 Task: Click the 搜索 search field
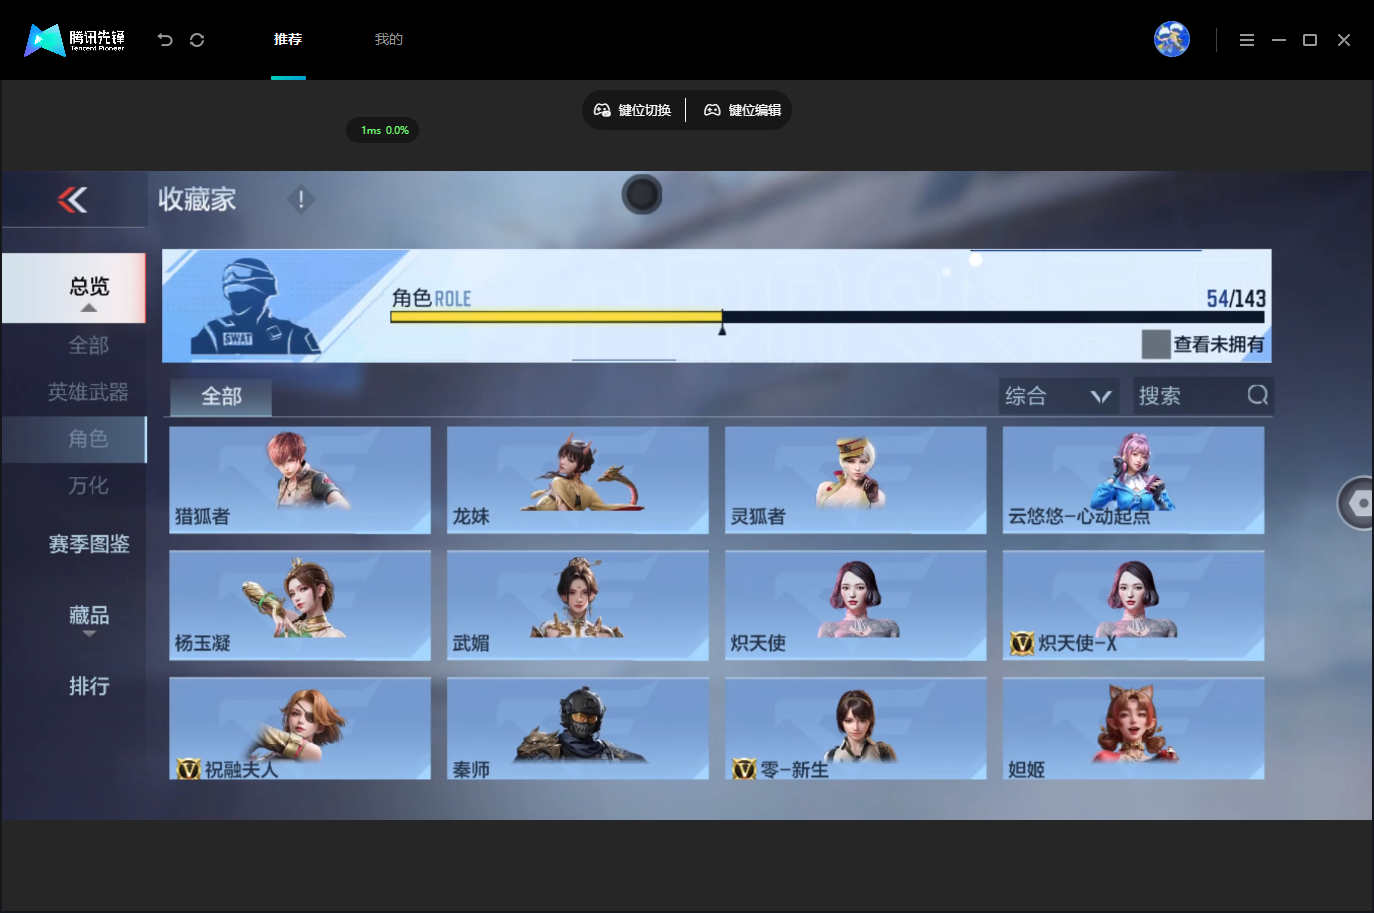point(1203,396)
